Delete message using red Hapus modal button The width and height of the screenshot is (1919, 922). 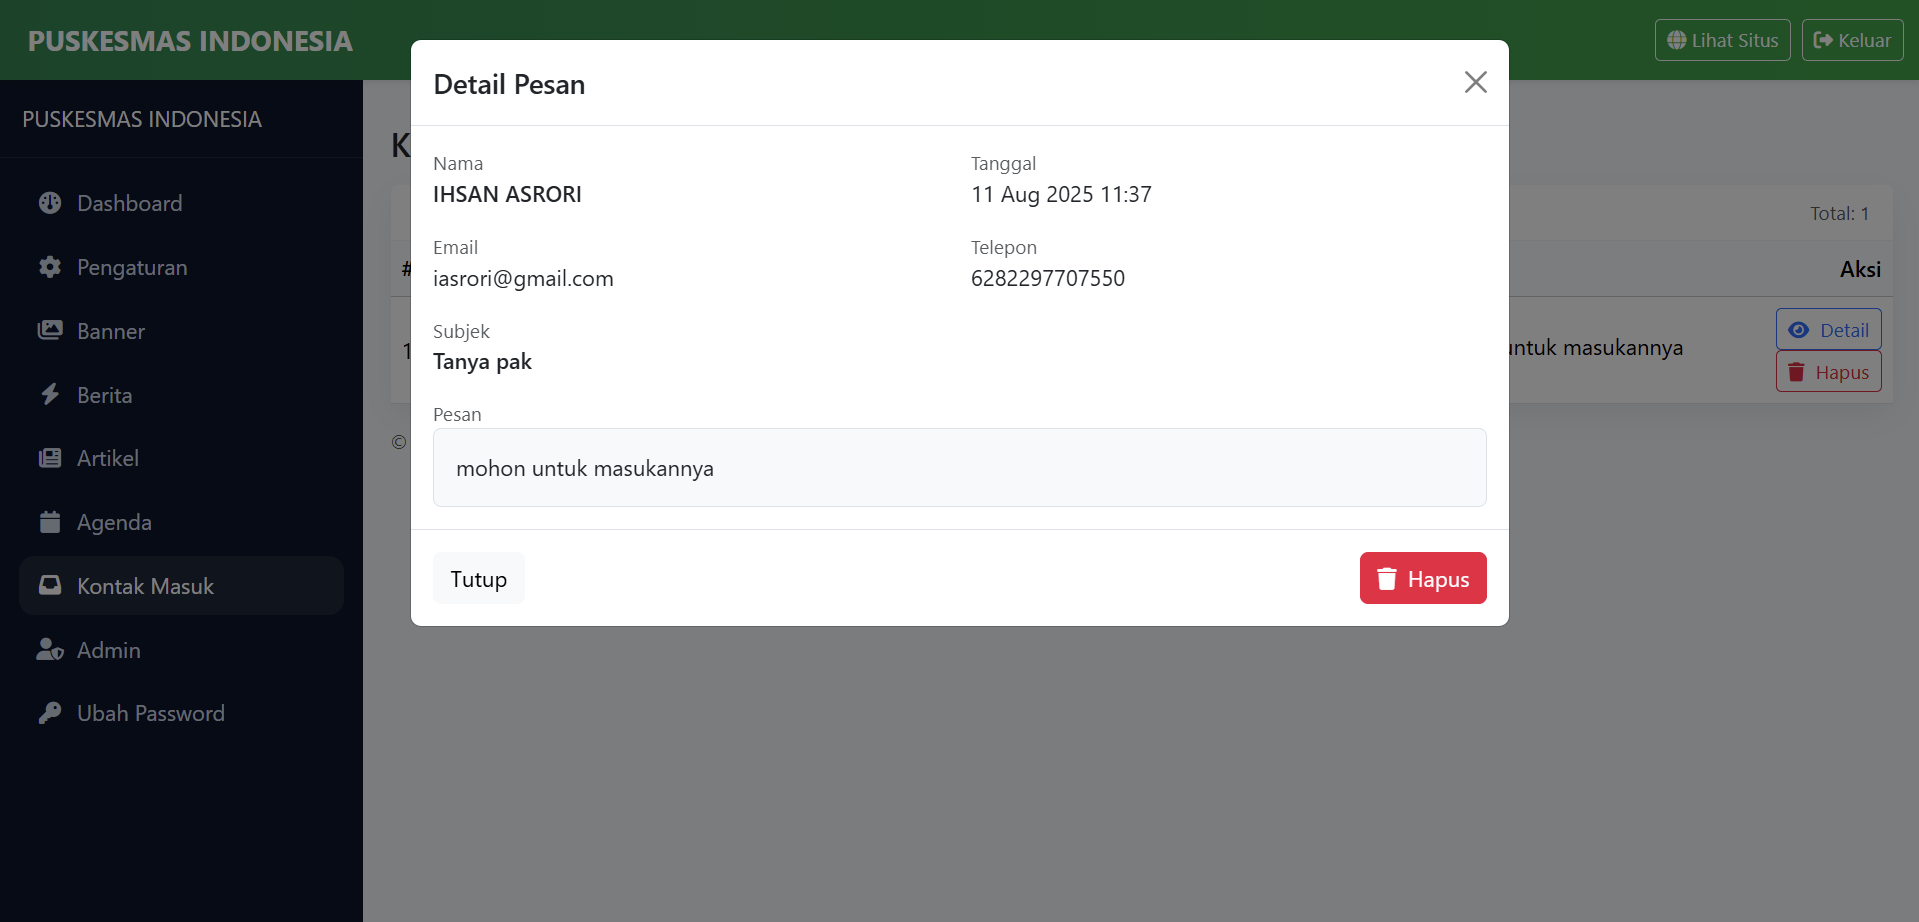click(1422, 579)
